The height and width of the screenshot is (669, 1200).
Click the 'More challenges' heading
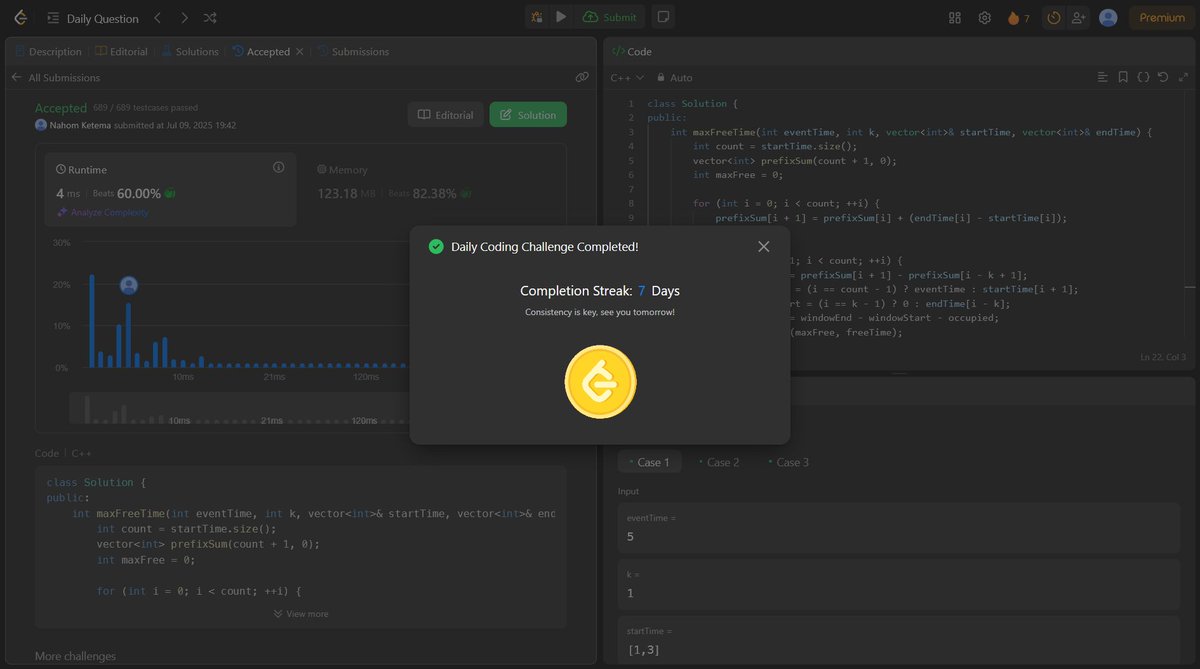tap(75, 656)
